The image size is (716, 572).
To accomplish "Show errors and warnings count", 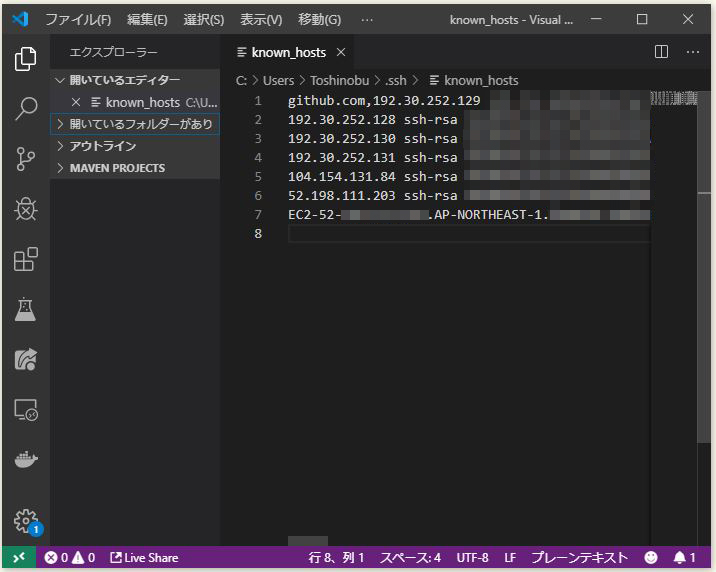I will pyautogui.click(x=70, y=557).
